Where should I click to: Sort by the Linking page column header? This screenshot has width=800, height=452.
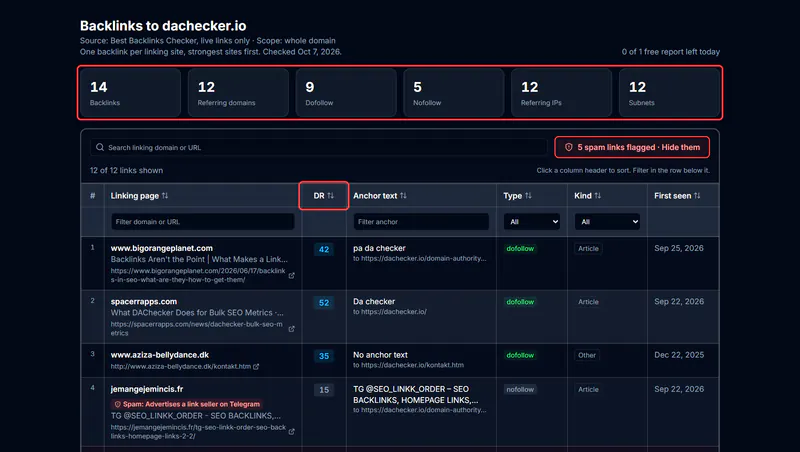135,195
